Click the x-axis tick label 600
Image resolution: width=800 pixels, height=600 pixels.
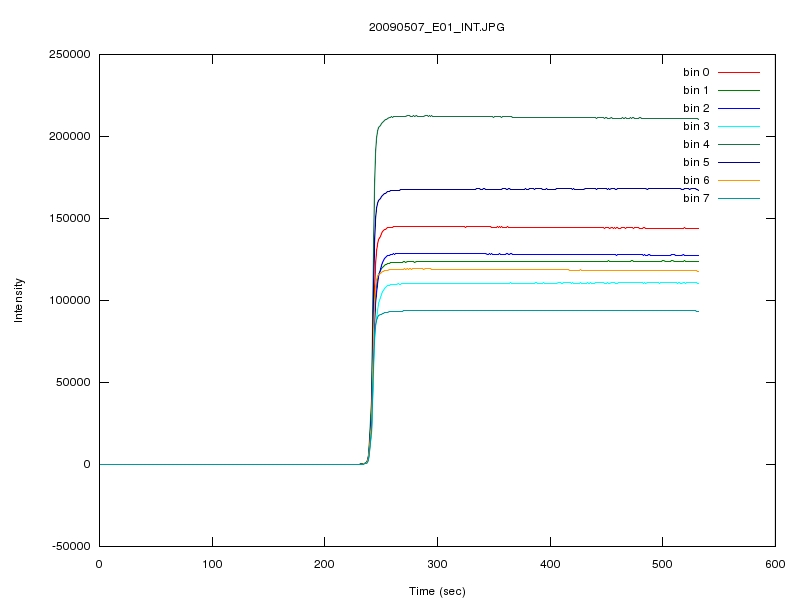775,564
